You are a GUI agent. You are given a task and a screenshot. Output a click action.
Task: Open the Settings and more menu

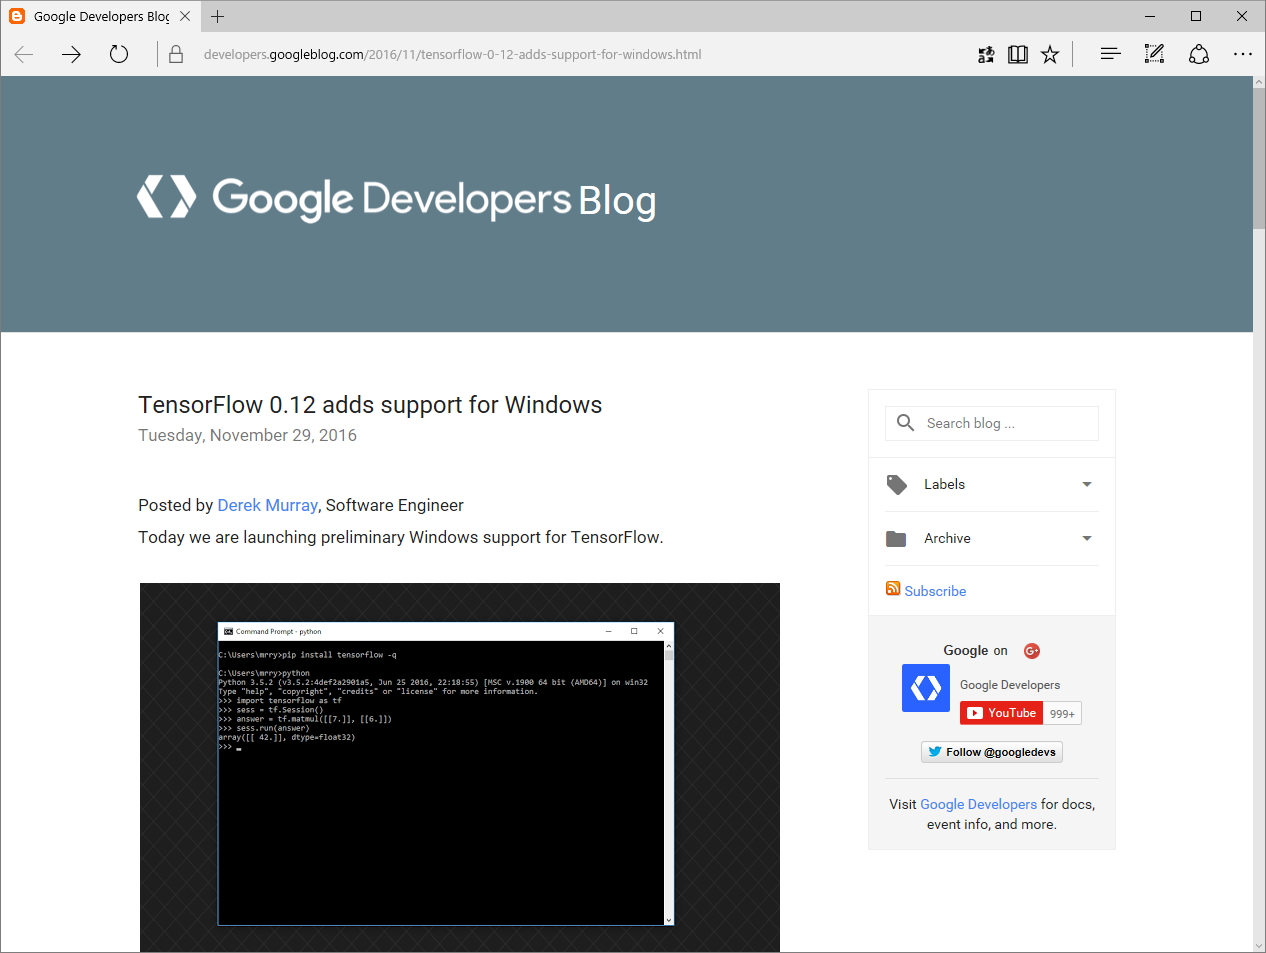[x=1243, y=54]
